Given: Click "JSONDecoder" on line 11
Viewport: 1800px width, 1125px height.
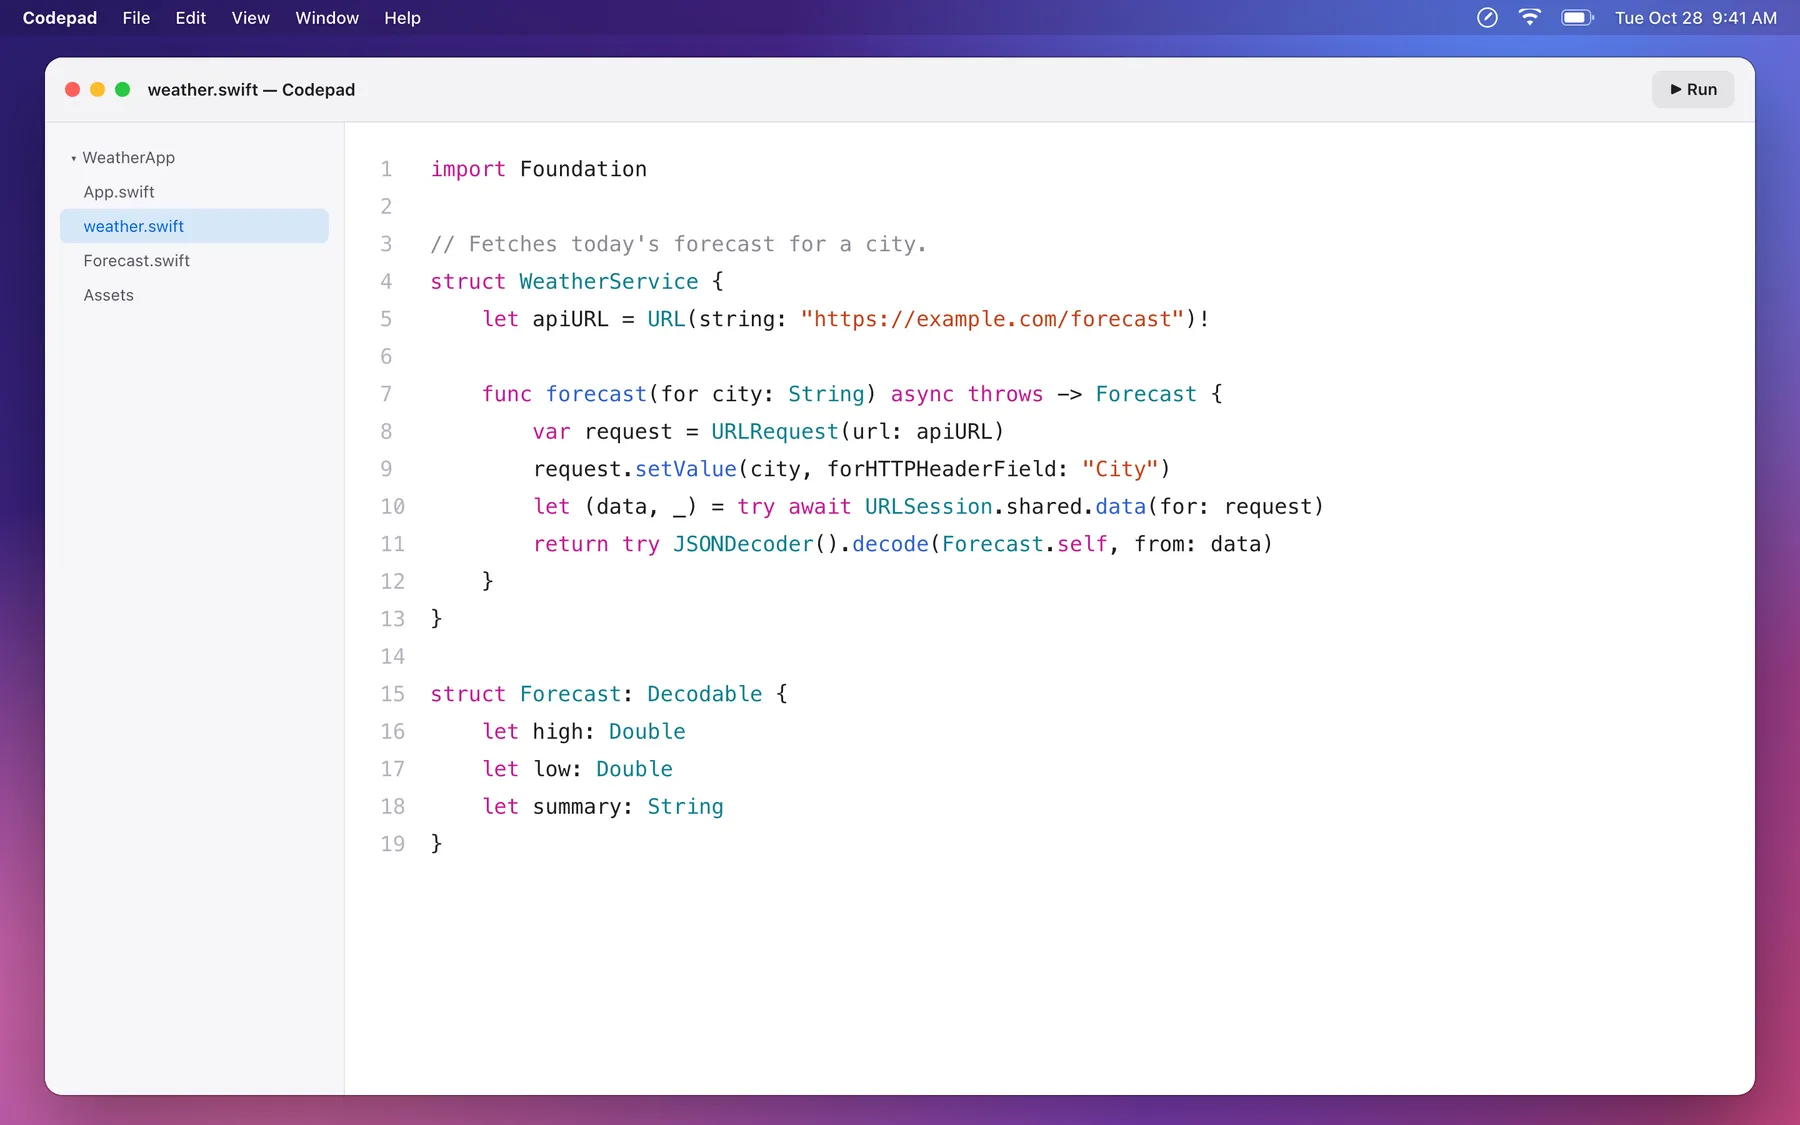Looking at the screenshot, I should (743, 544).
